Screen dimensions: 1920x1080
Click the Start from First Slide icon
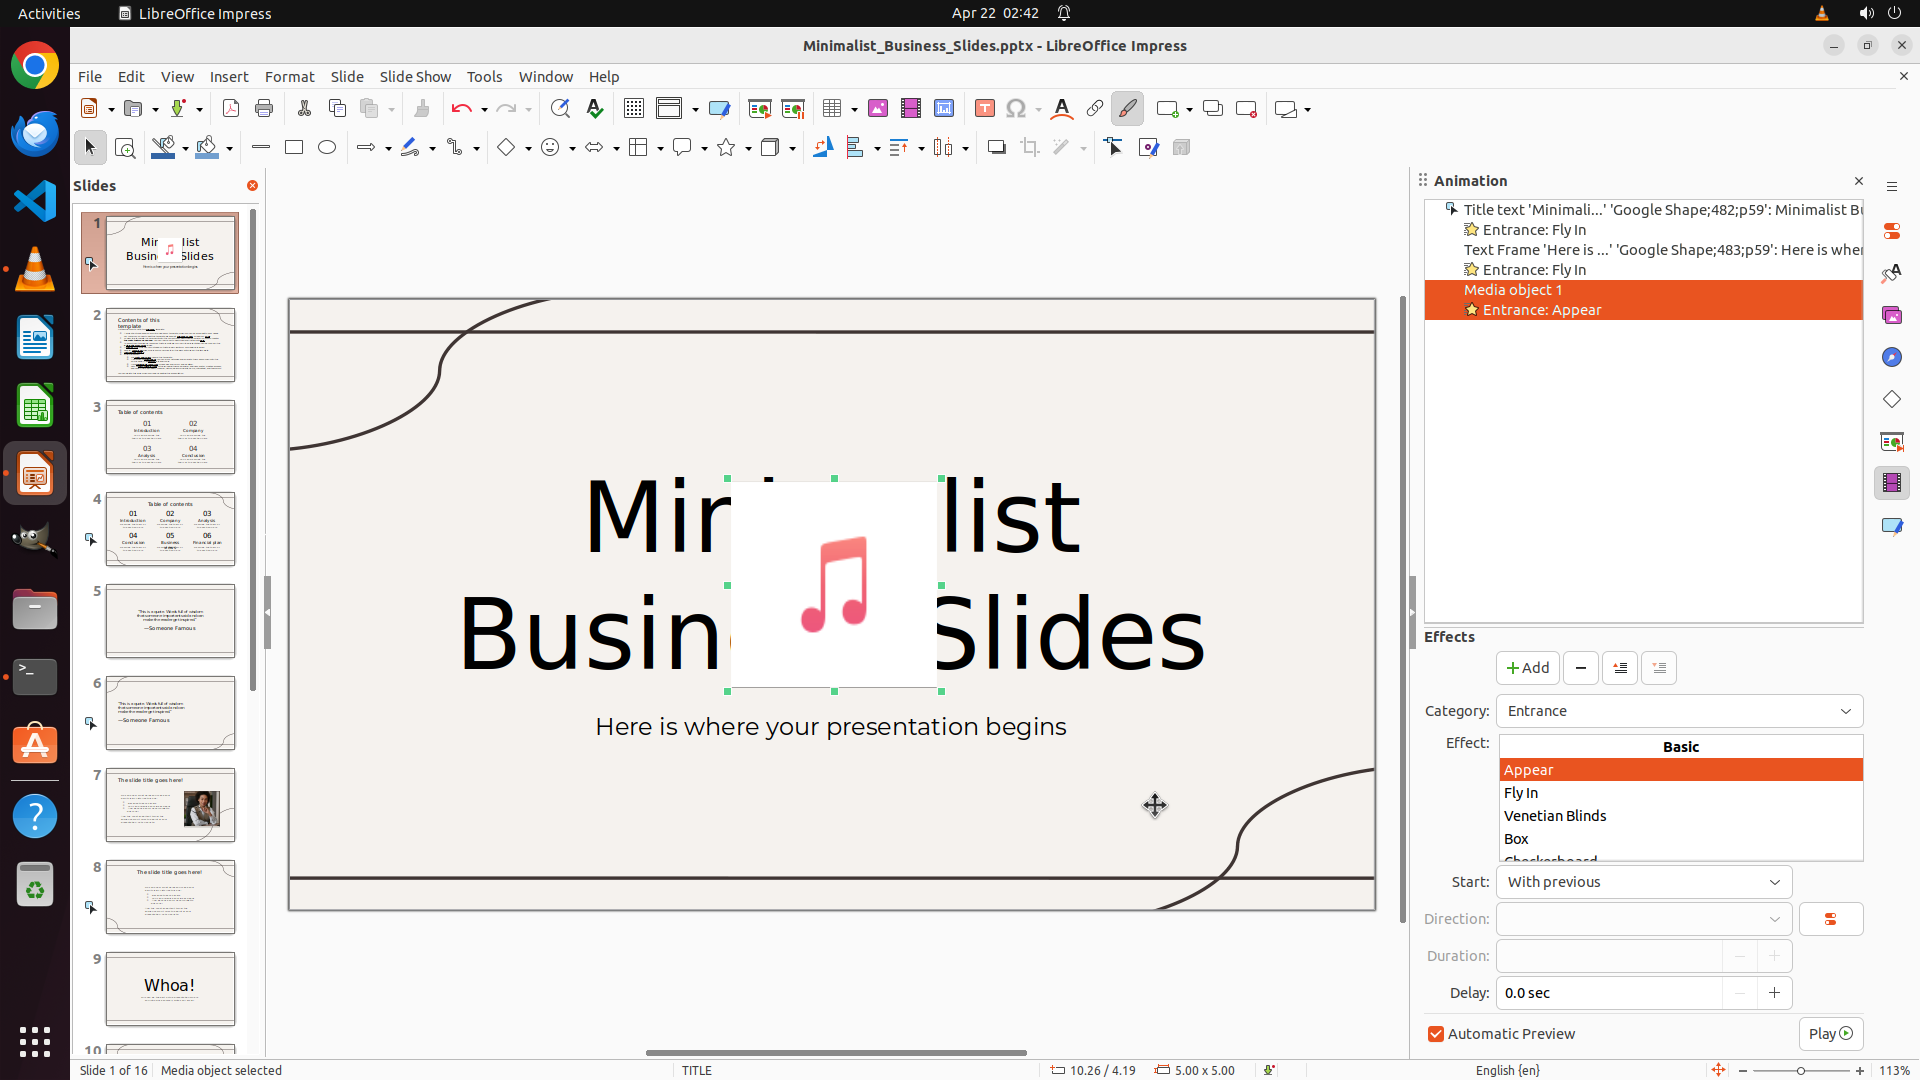(759, 108)
